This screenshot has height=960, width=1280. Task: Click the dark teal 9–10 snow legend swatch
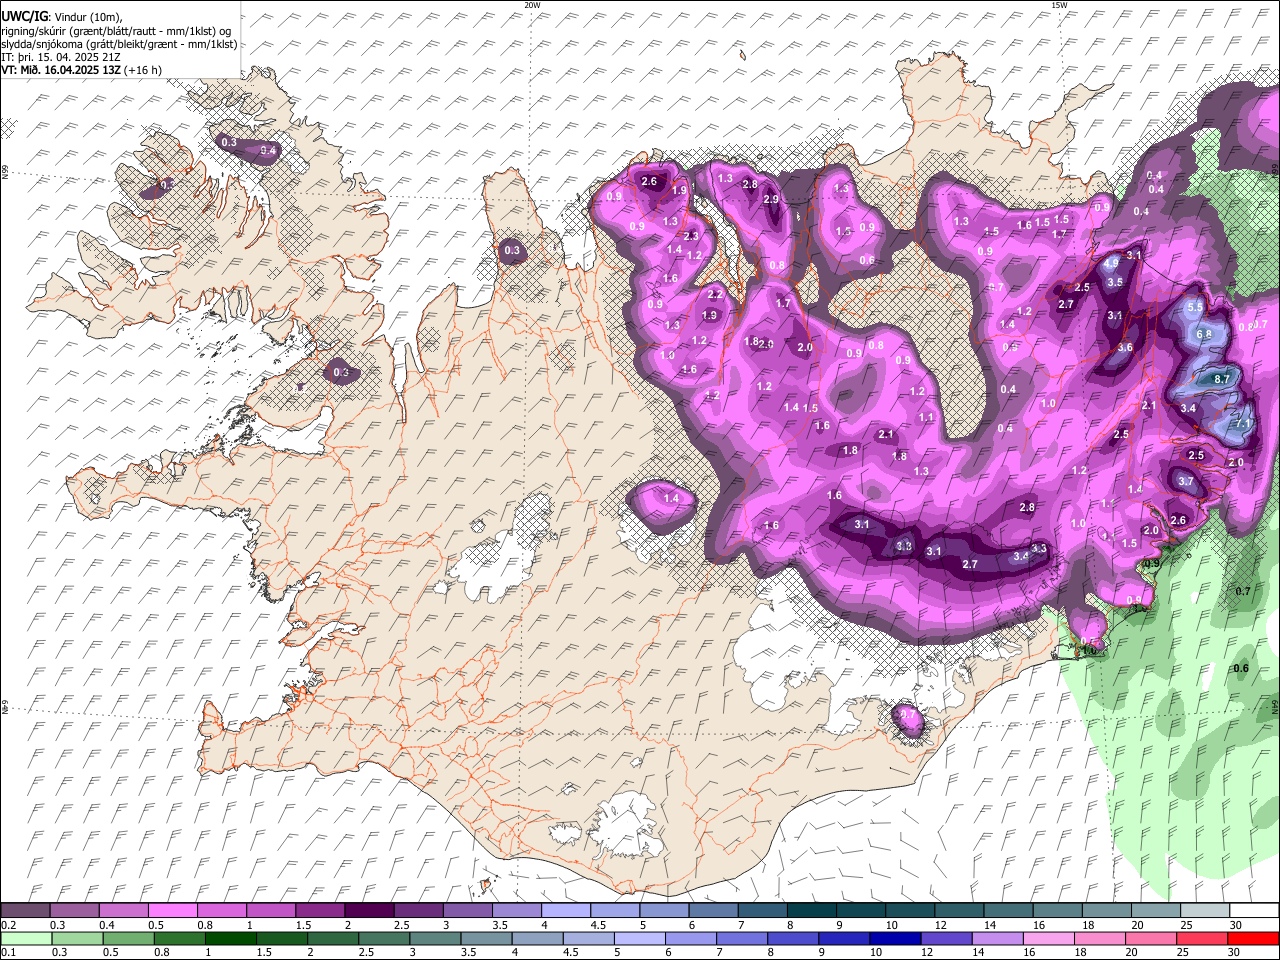(860, 911)
